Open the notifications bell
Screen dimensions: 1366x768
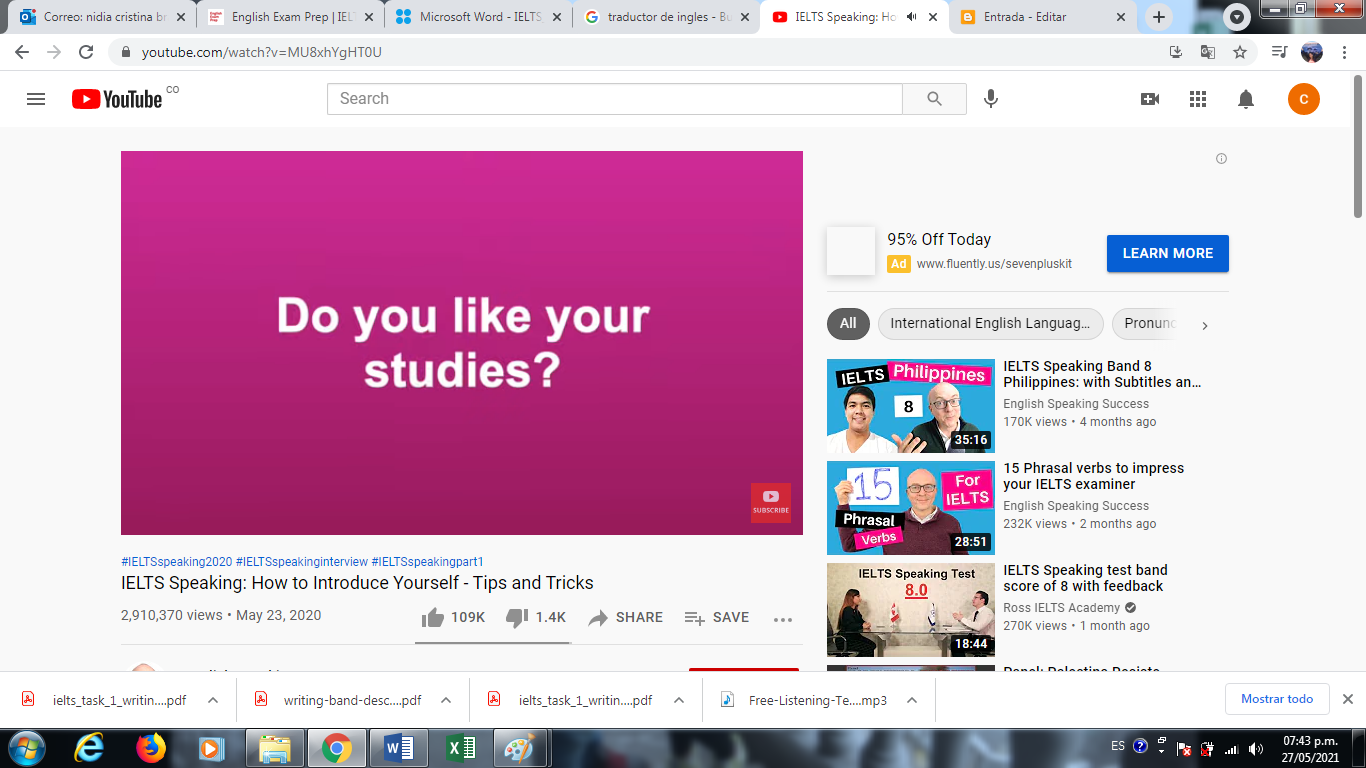1246,99
